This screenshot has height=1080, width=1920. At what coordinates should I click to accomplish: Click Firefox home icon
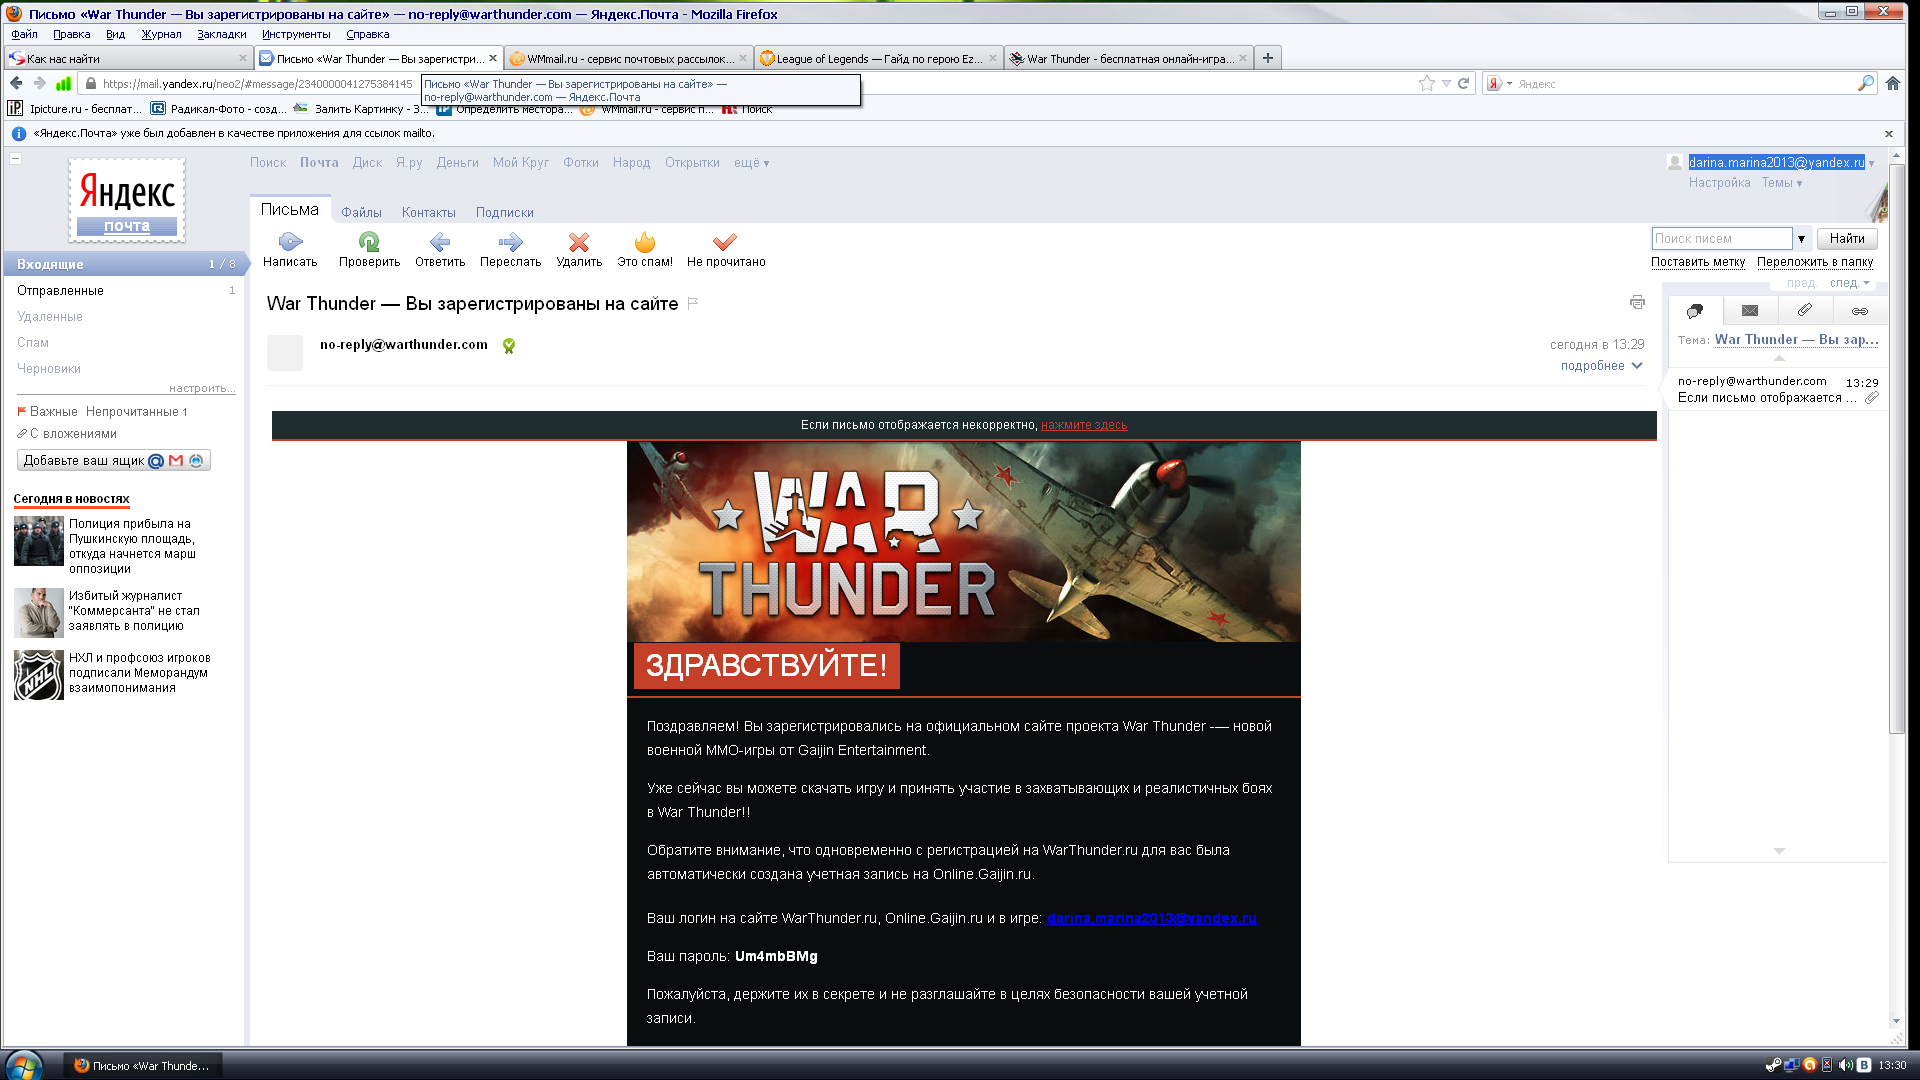[1893, 84]
